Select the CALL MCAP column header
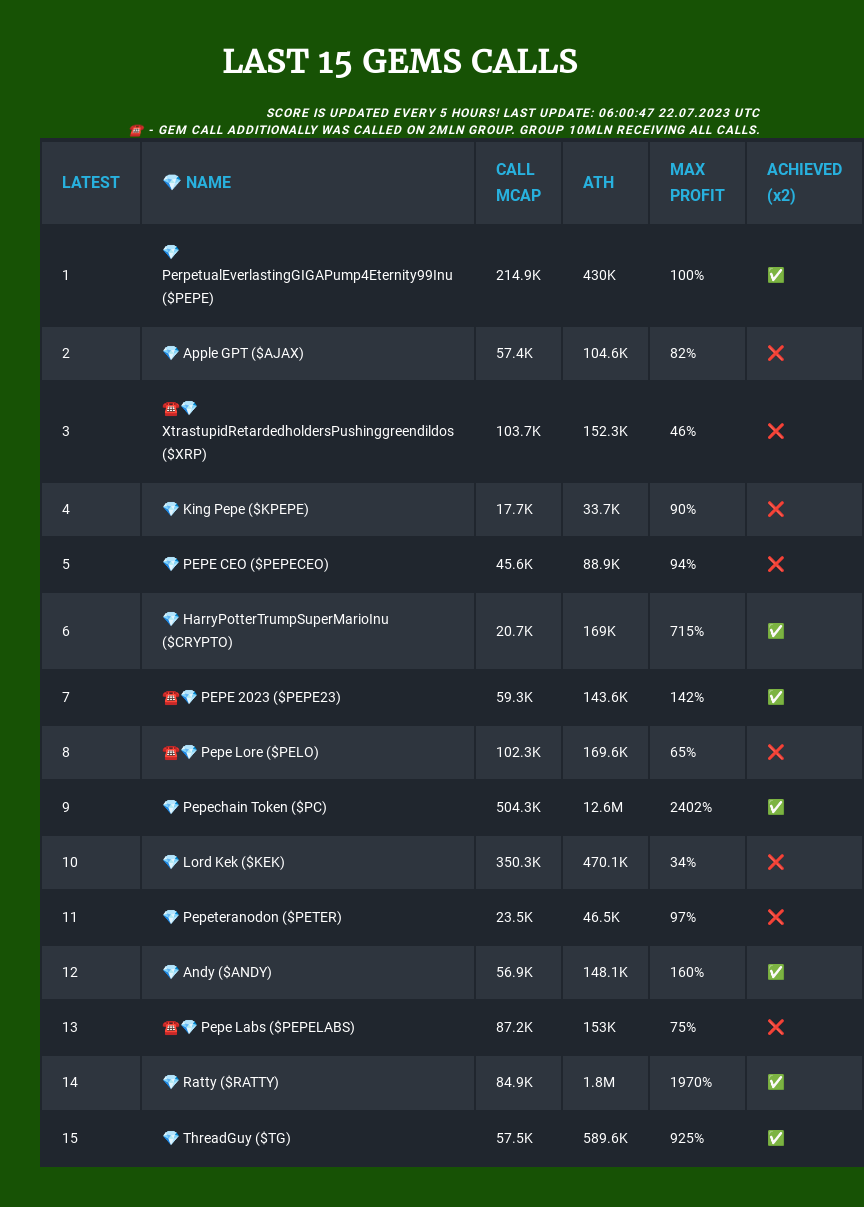 tap(518, 182)
